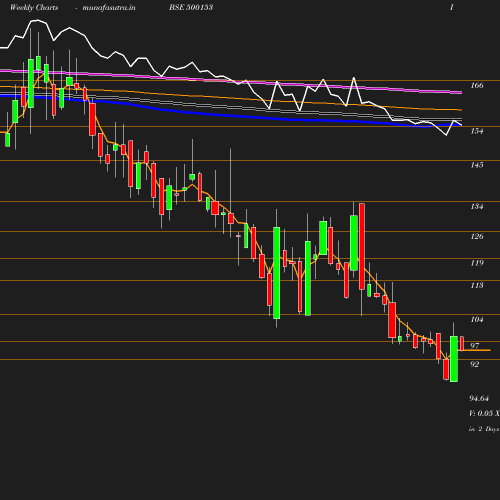Click the 94.64 last price value
The width and height of the screenshot is (500, 500).
pyautogui.click(x=479, y=398)
